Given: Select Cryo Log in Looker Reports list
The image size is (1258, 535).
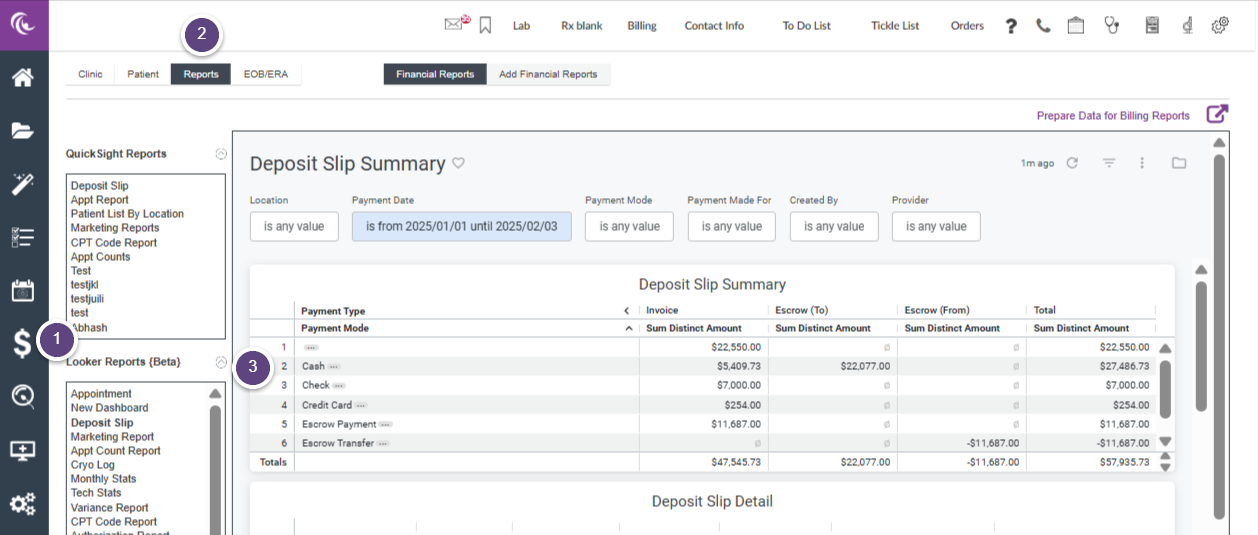Looking at the screenshot, I should pyautogui.click(x=92, y=465).
